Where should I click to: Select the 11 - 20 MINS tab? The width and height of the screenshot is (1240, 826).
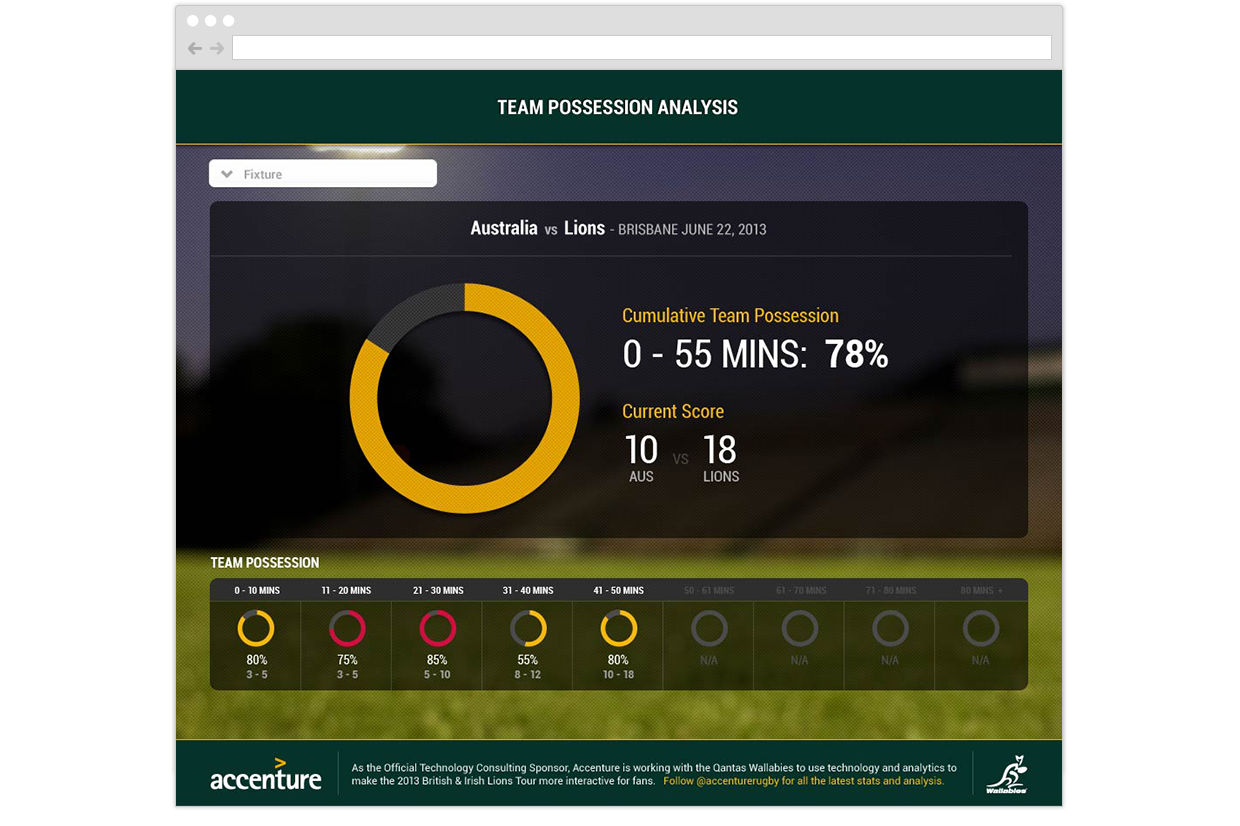point(347,590)
